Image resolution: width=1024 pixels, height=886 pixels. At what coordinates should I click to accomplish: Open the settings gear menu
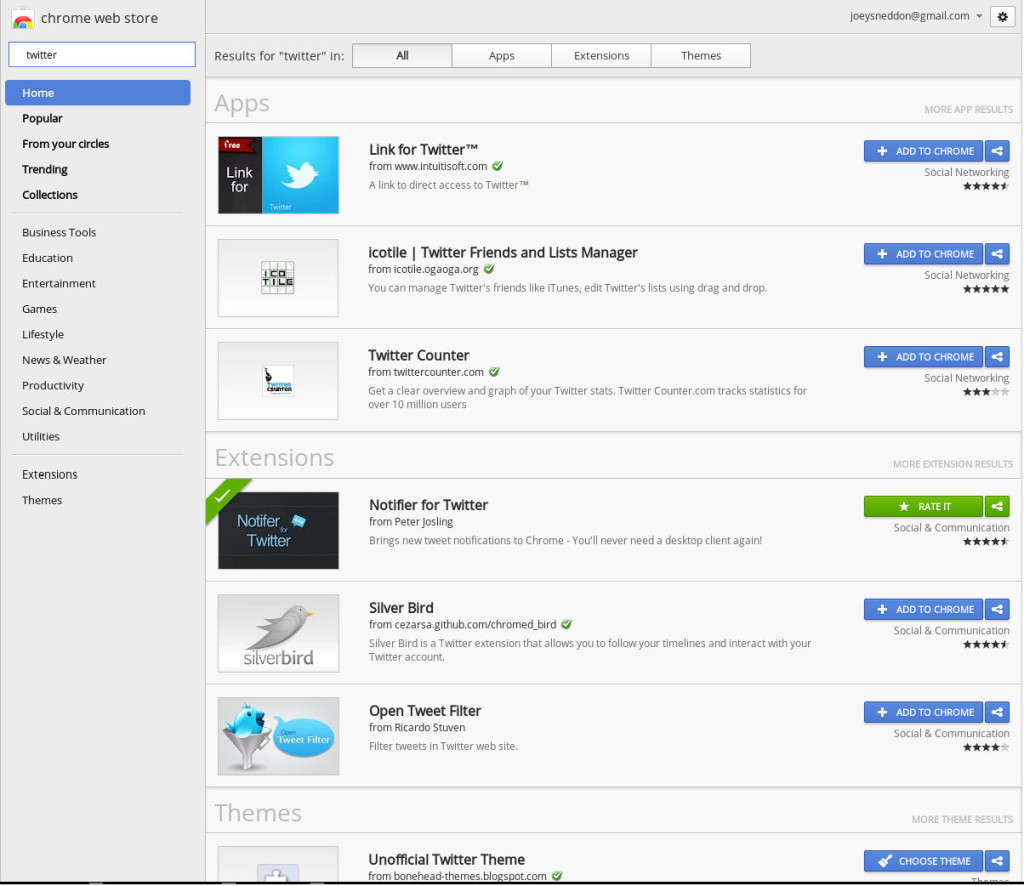pos(1002,17)
